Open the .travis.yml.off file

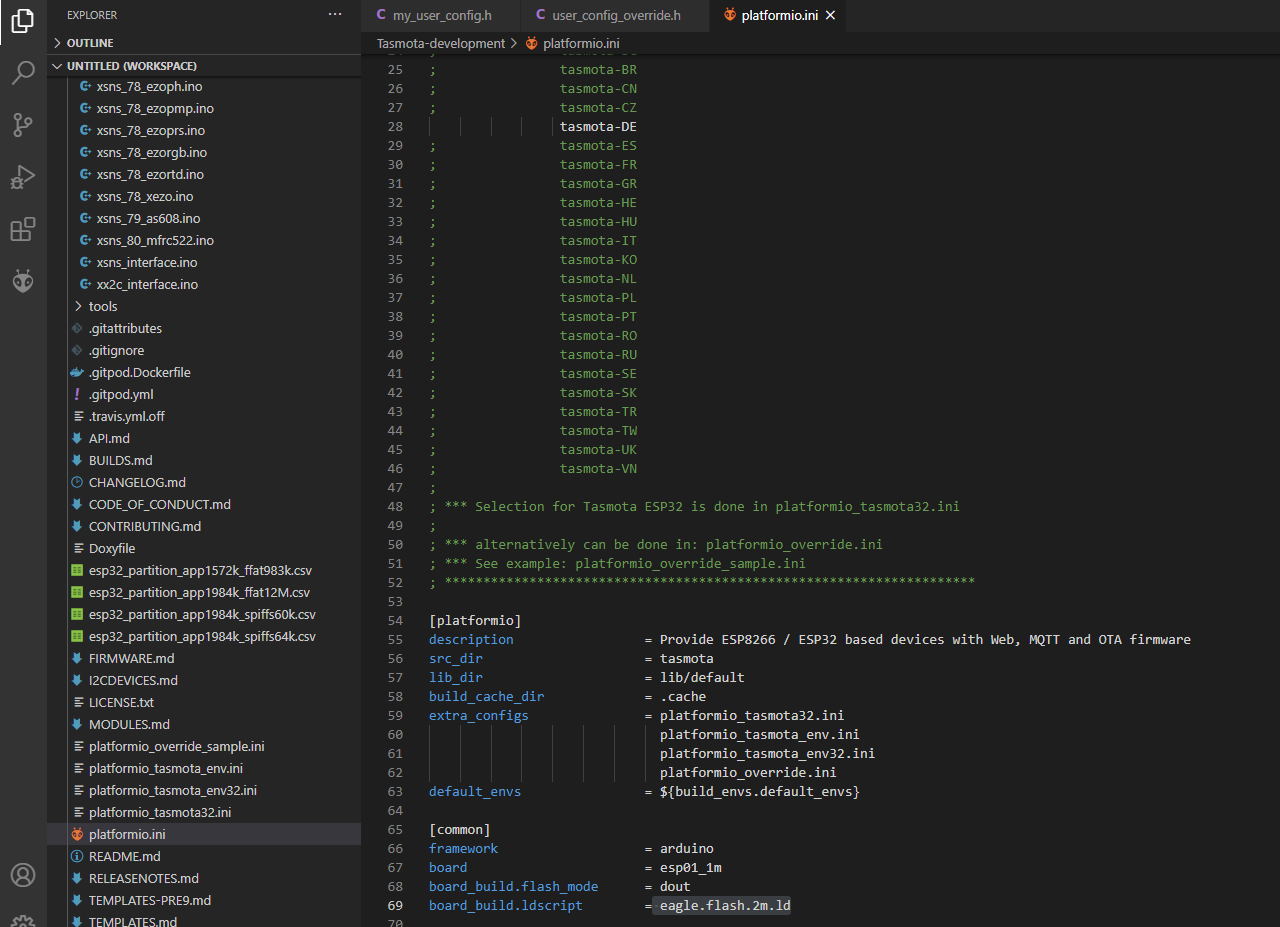coord(127,416)
